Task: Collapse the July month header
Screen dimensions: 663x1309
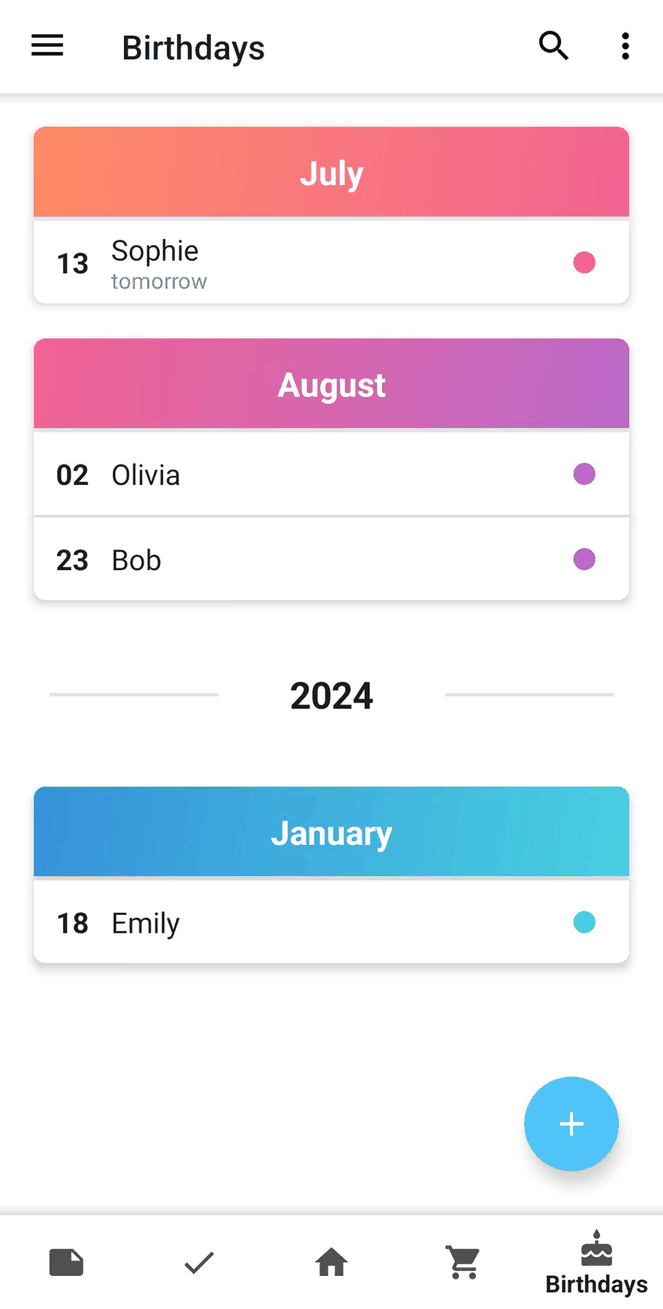Action: [331, 171]
